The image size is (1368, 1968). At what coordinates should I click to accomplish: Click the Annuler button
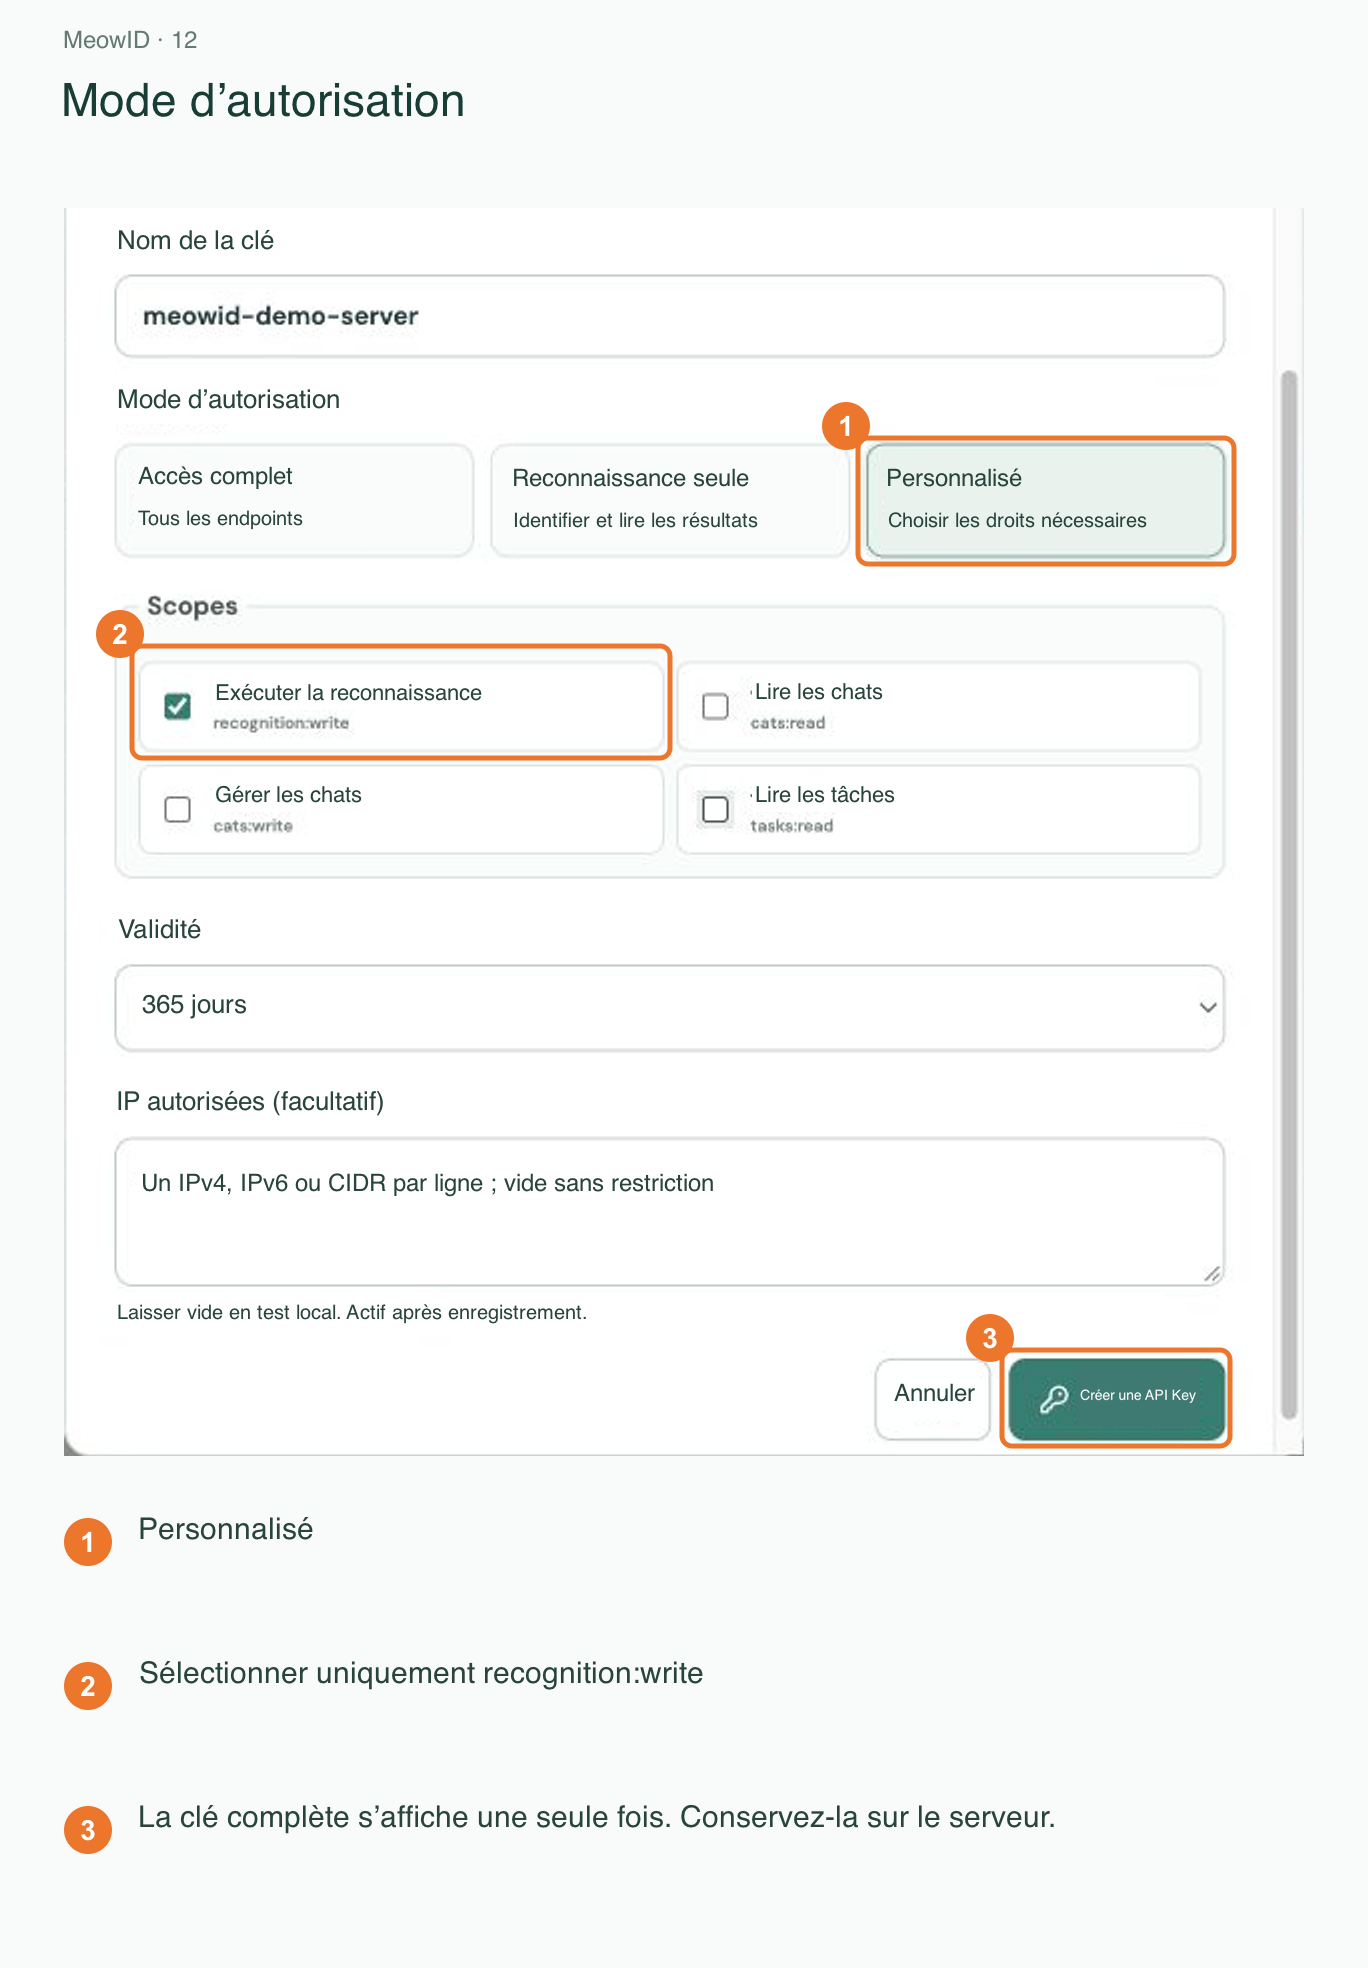point(933,1398)
